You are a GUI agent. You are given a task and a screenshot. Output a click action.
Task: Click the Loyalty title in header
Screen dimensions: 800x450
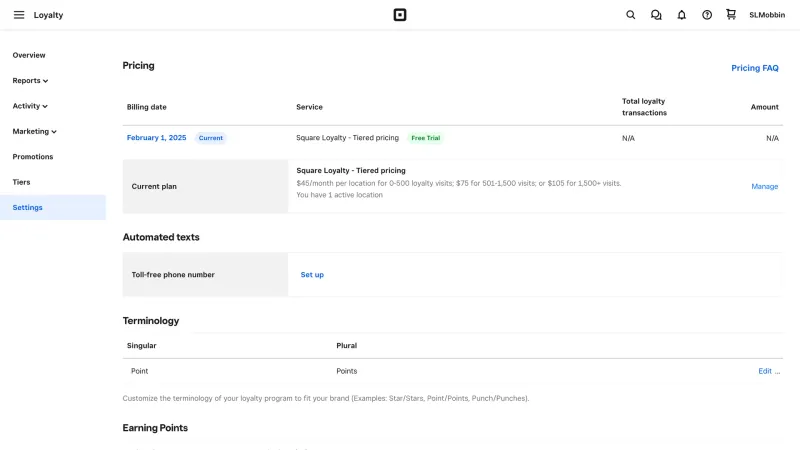coord(48,15)
